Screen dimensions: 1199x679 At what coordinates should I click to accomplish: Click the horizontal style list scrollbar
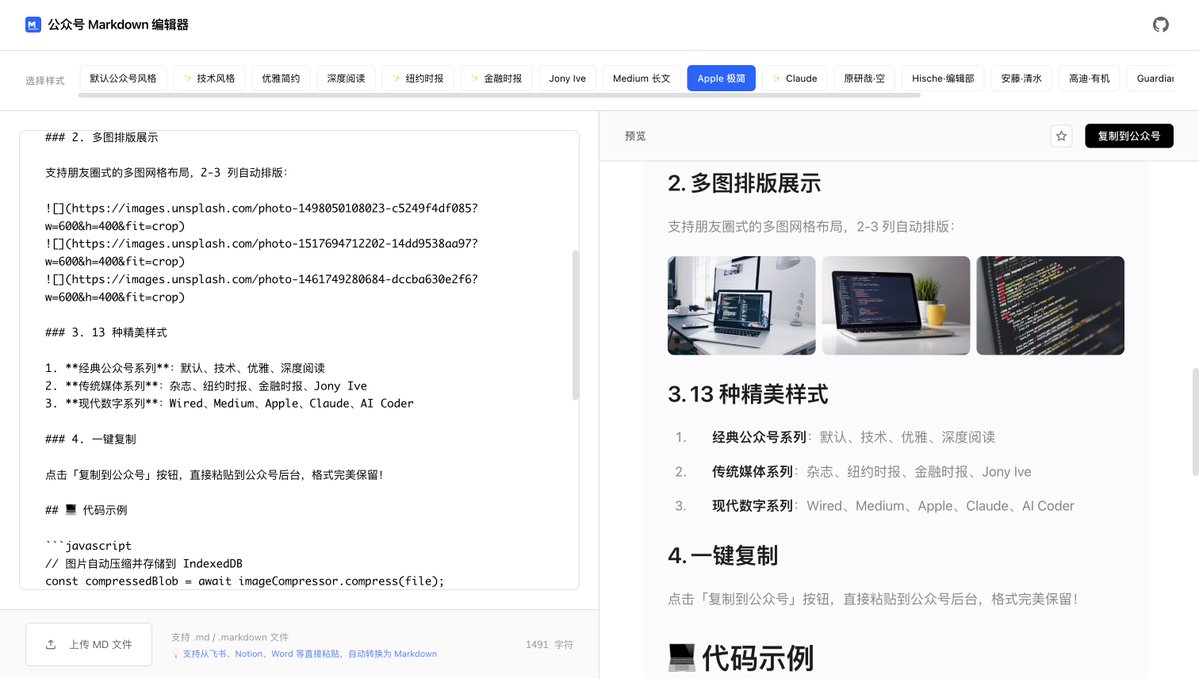[x=499, y=96]
